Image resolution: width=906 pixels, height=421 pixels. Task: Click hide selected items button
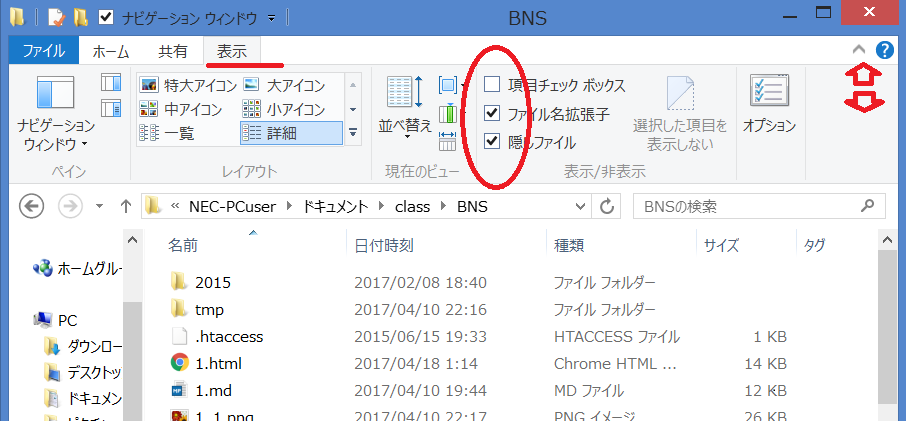click(x=680, y=114)
